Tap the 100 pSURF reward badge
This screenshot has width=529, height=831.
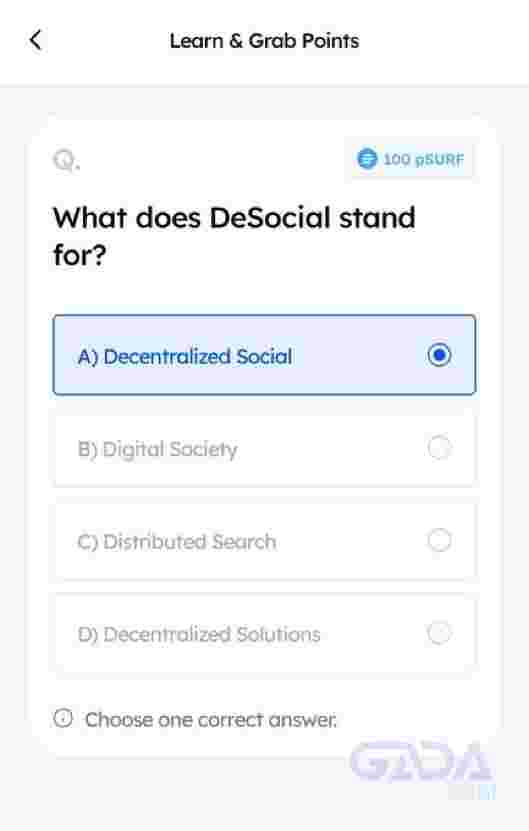(411, 159)
